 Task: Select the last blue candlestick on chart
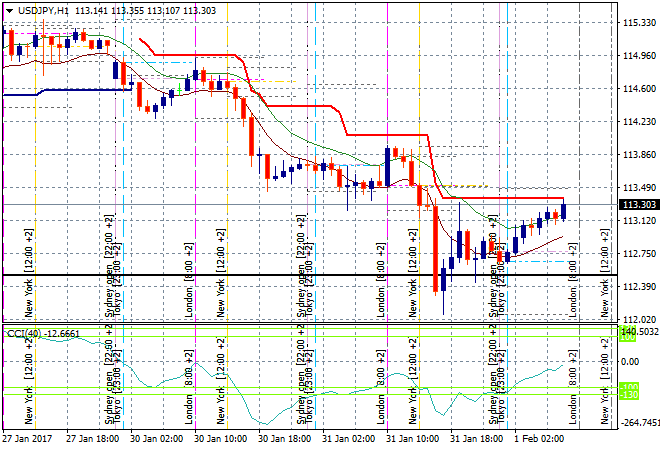[564, 211]
